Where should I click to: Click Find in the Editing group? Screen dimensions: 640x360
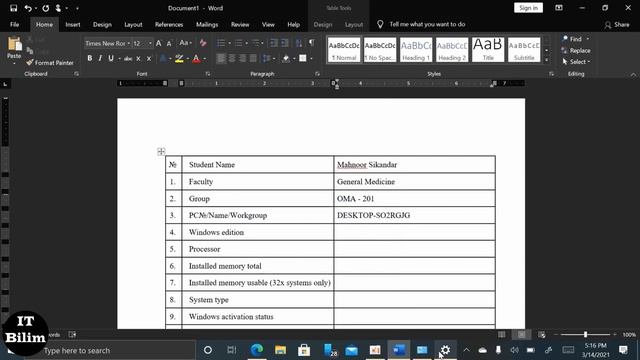click(576, 39)
